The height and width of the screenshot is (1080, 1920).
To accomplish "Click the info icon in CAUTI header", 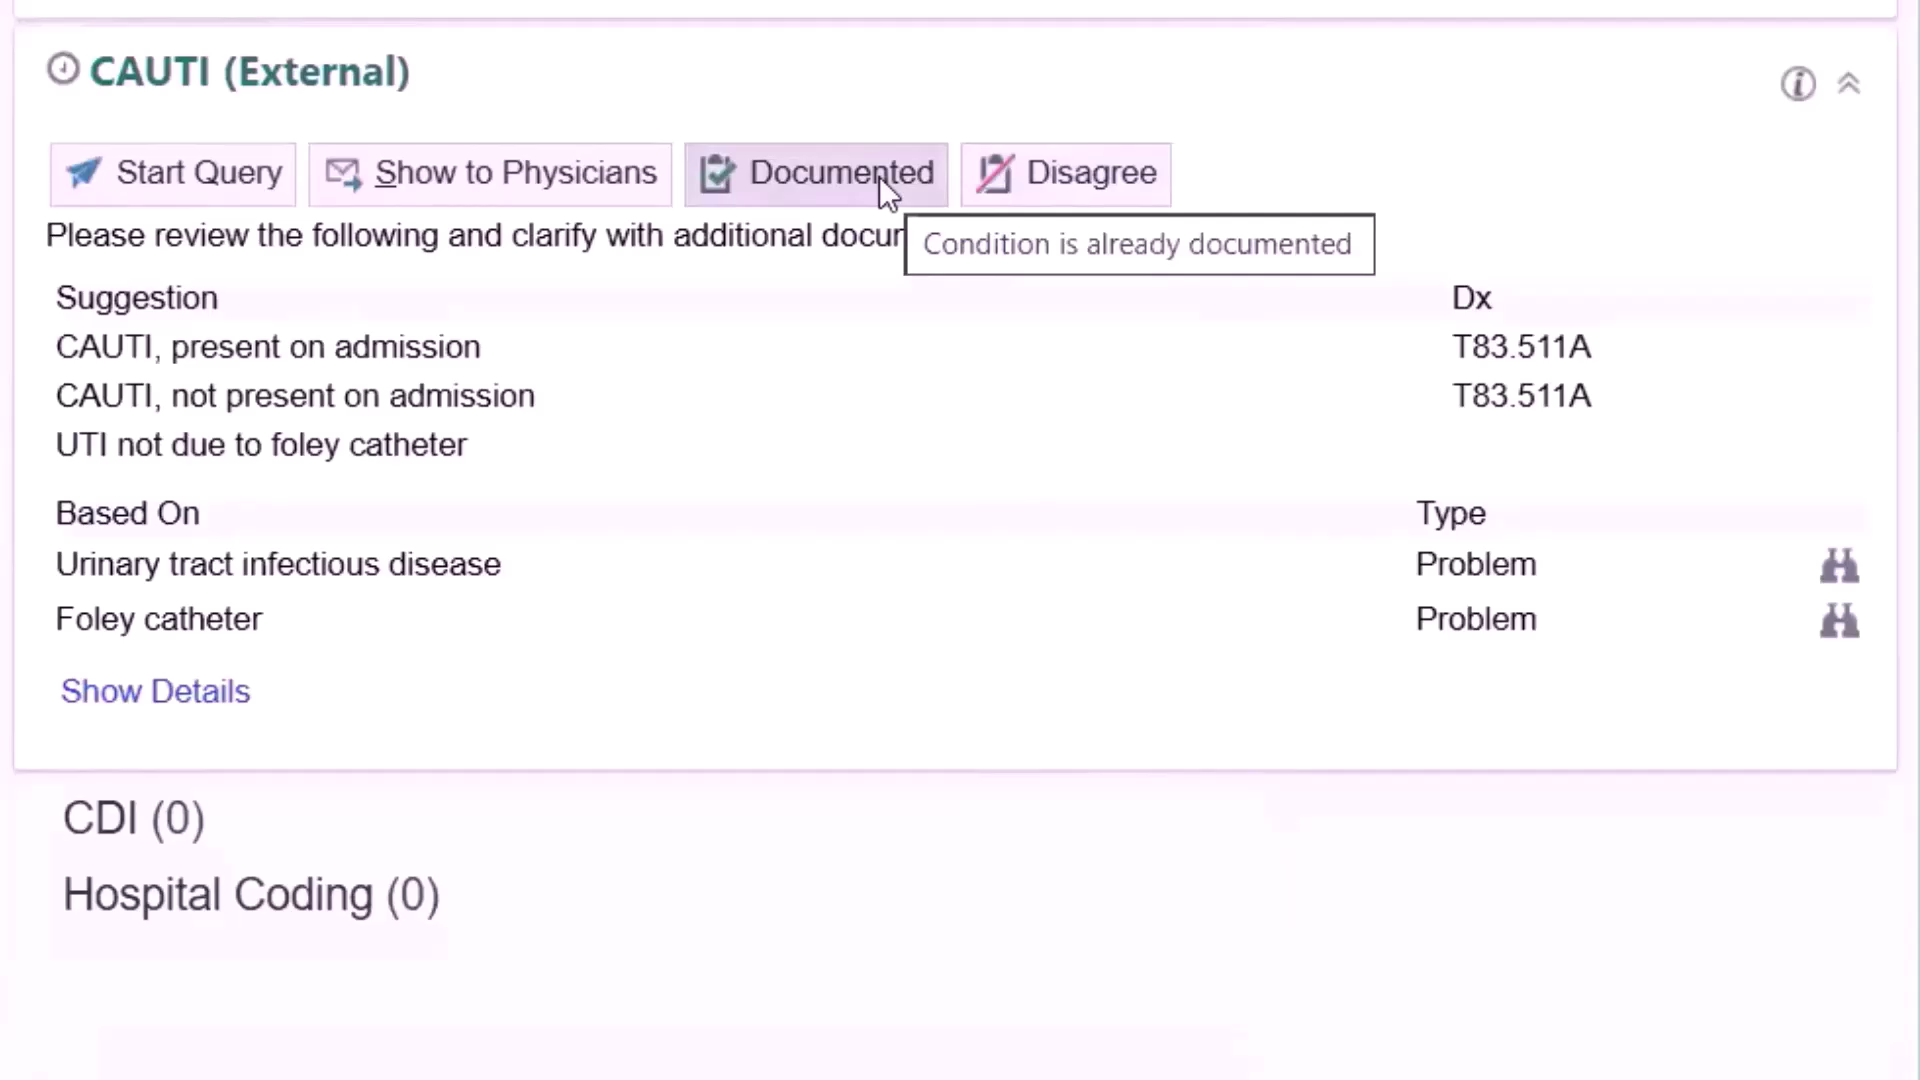I will (x=1798, y=84).
